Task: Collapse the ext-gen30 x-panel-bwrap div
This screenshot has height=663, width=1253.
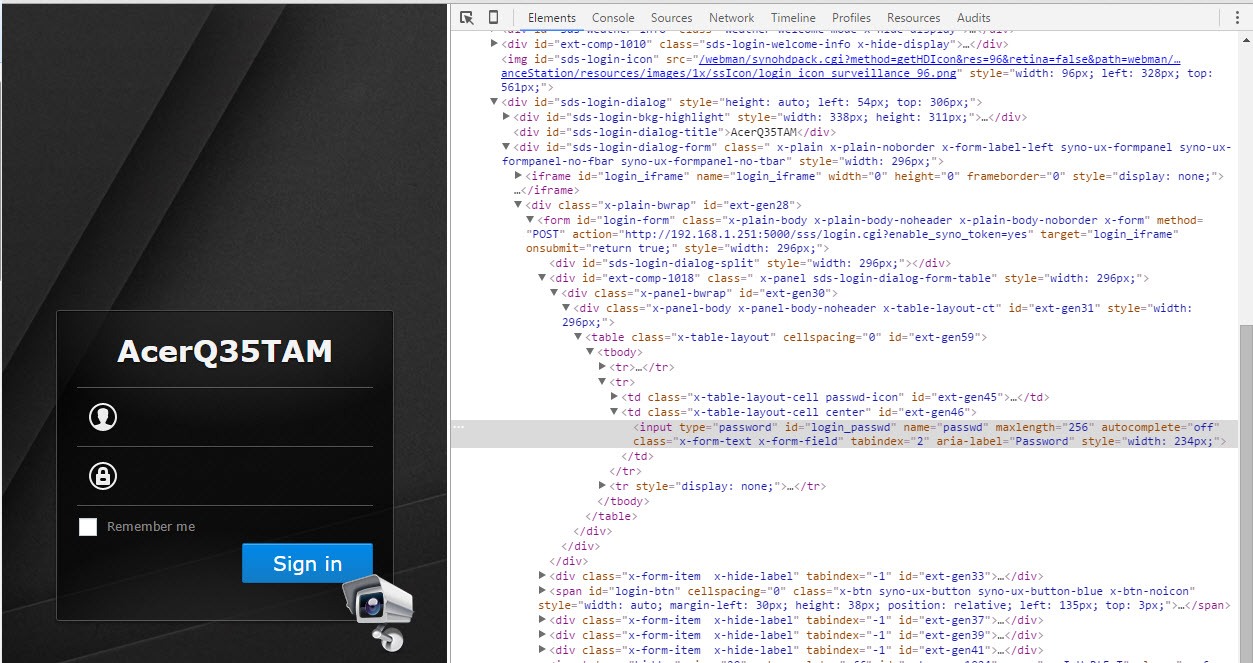Action: (x=554, y=293)
